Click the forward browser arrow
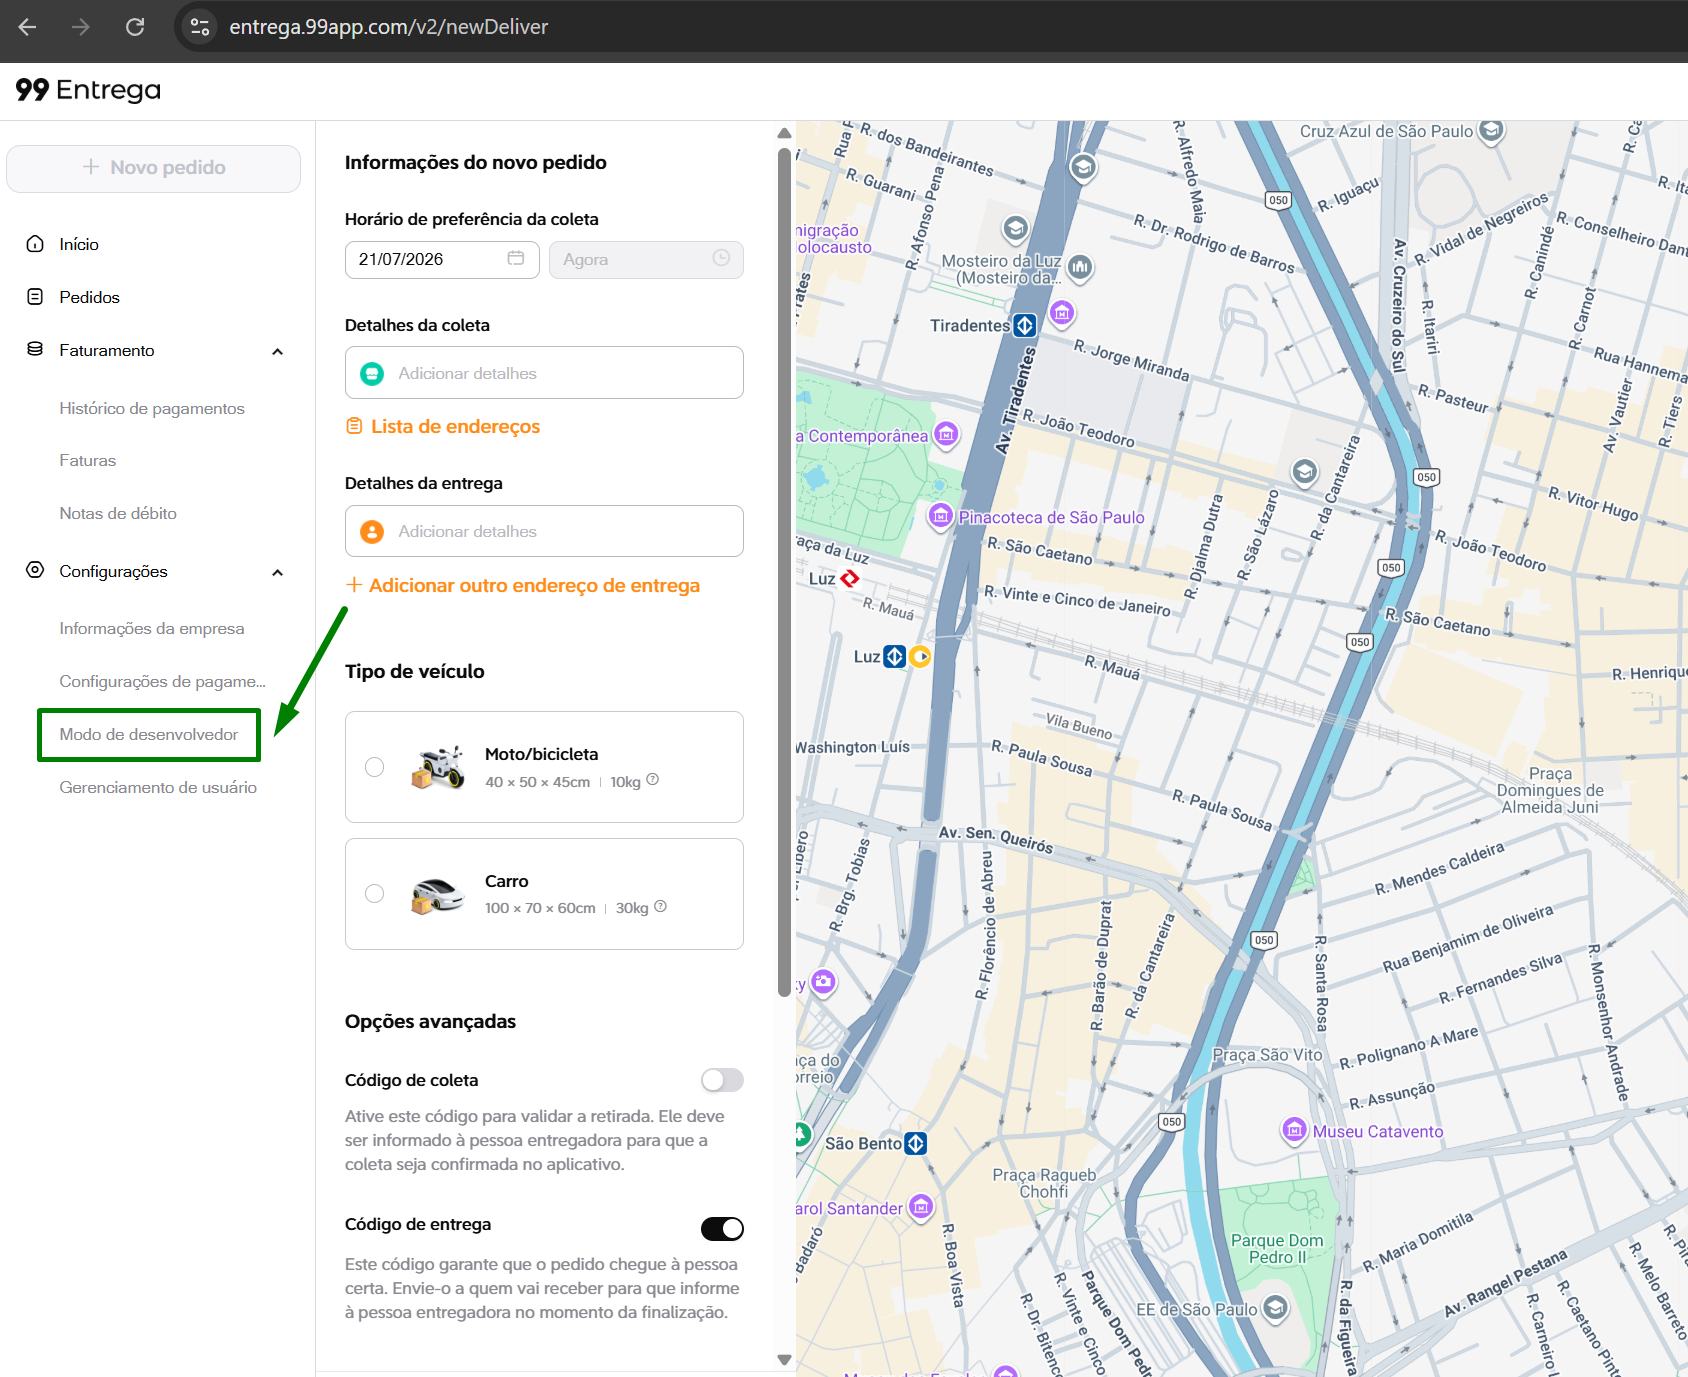This screenshot has width=1688, height=1377. [81, 27]
